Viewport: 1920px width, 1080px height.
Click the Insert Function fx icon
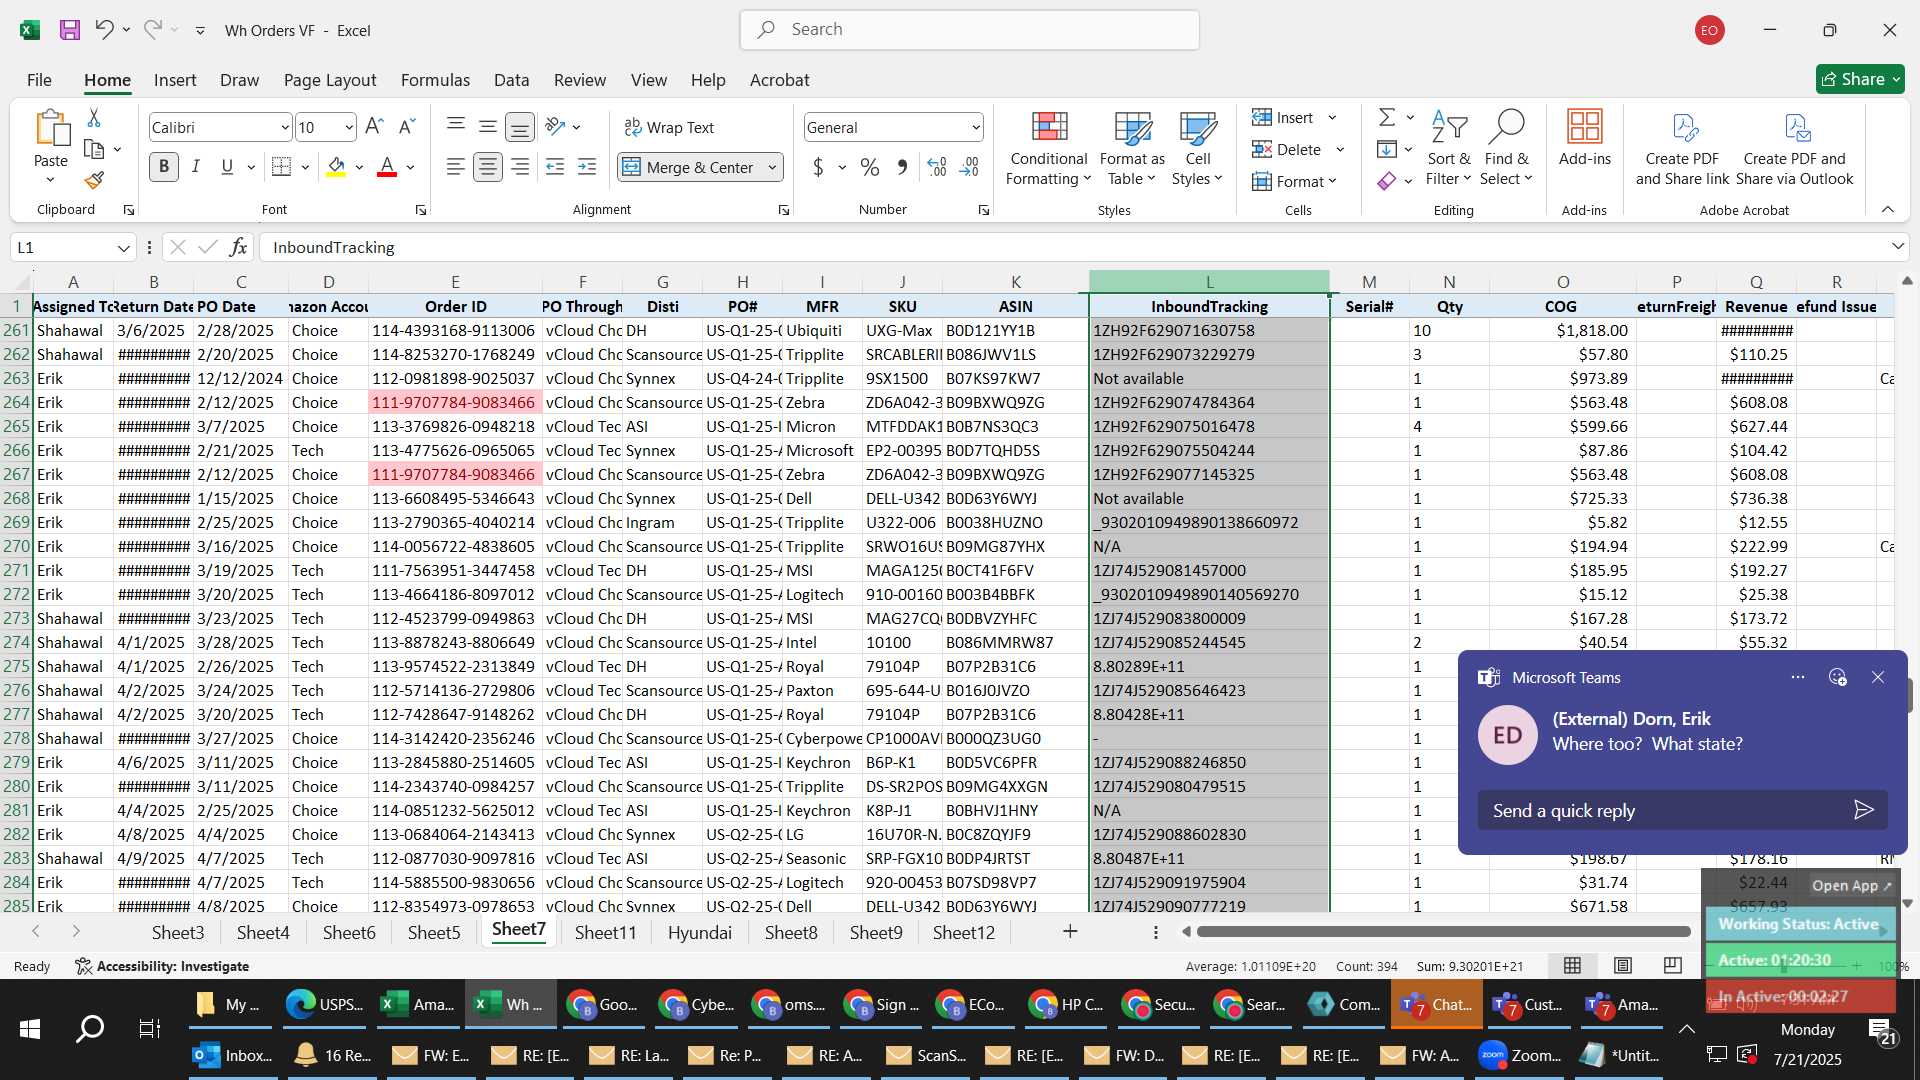(x=238, y=247)
